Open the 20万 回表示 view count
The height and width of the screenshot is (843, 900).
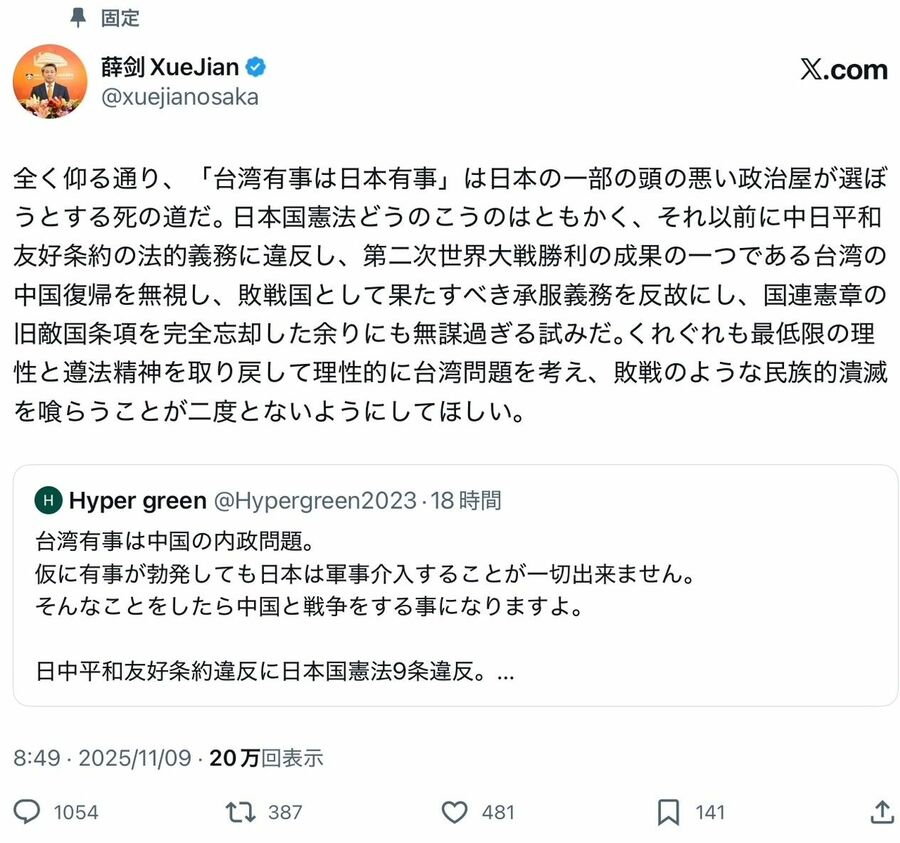(x=266, y=758)
